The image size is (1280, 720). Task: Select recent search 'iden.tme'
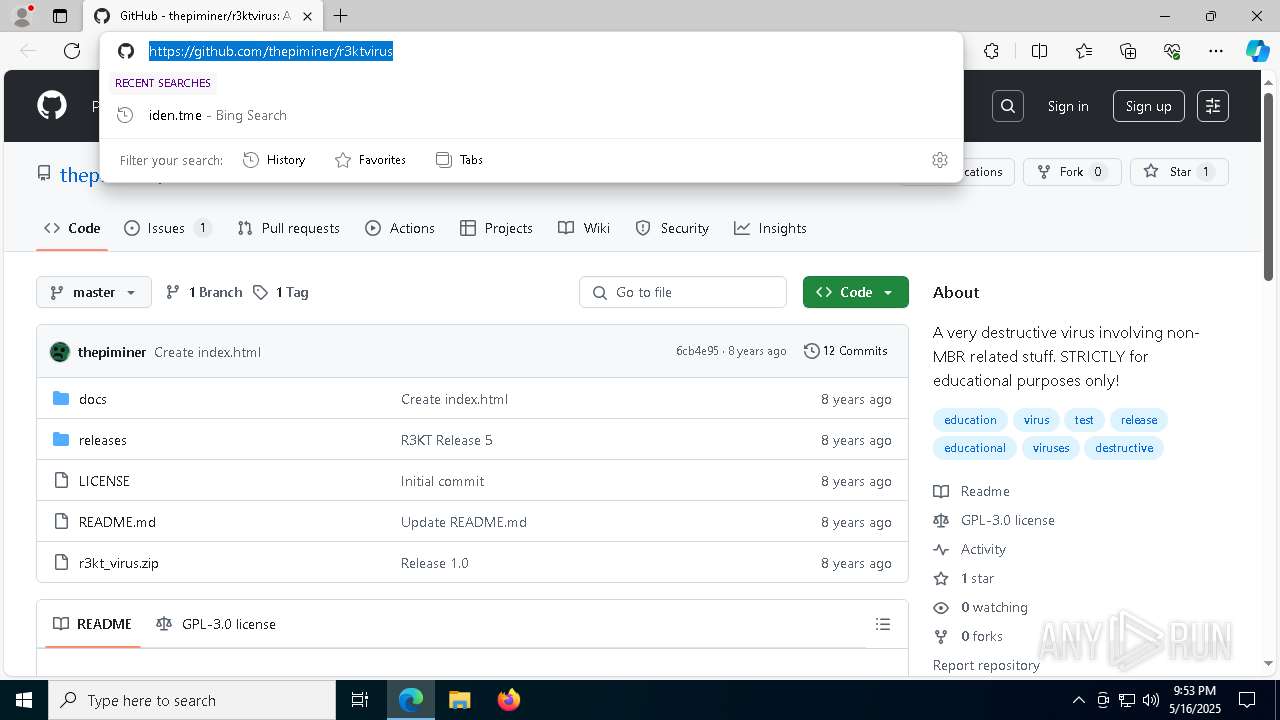point(531,115)
